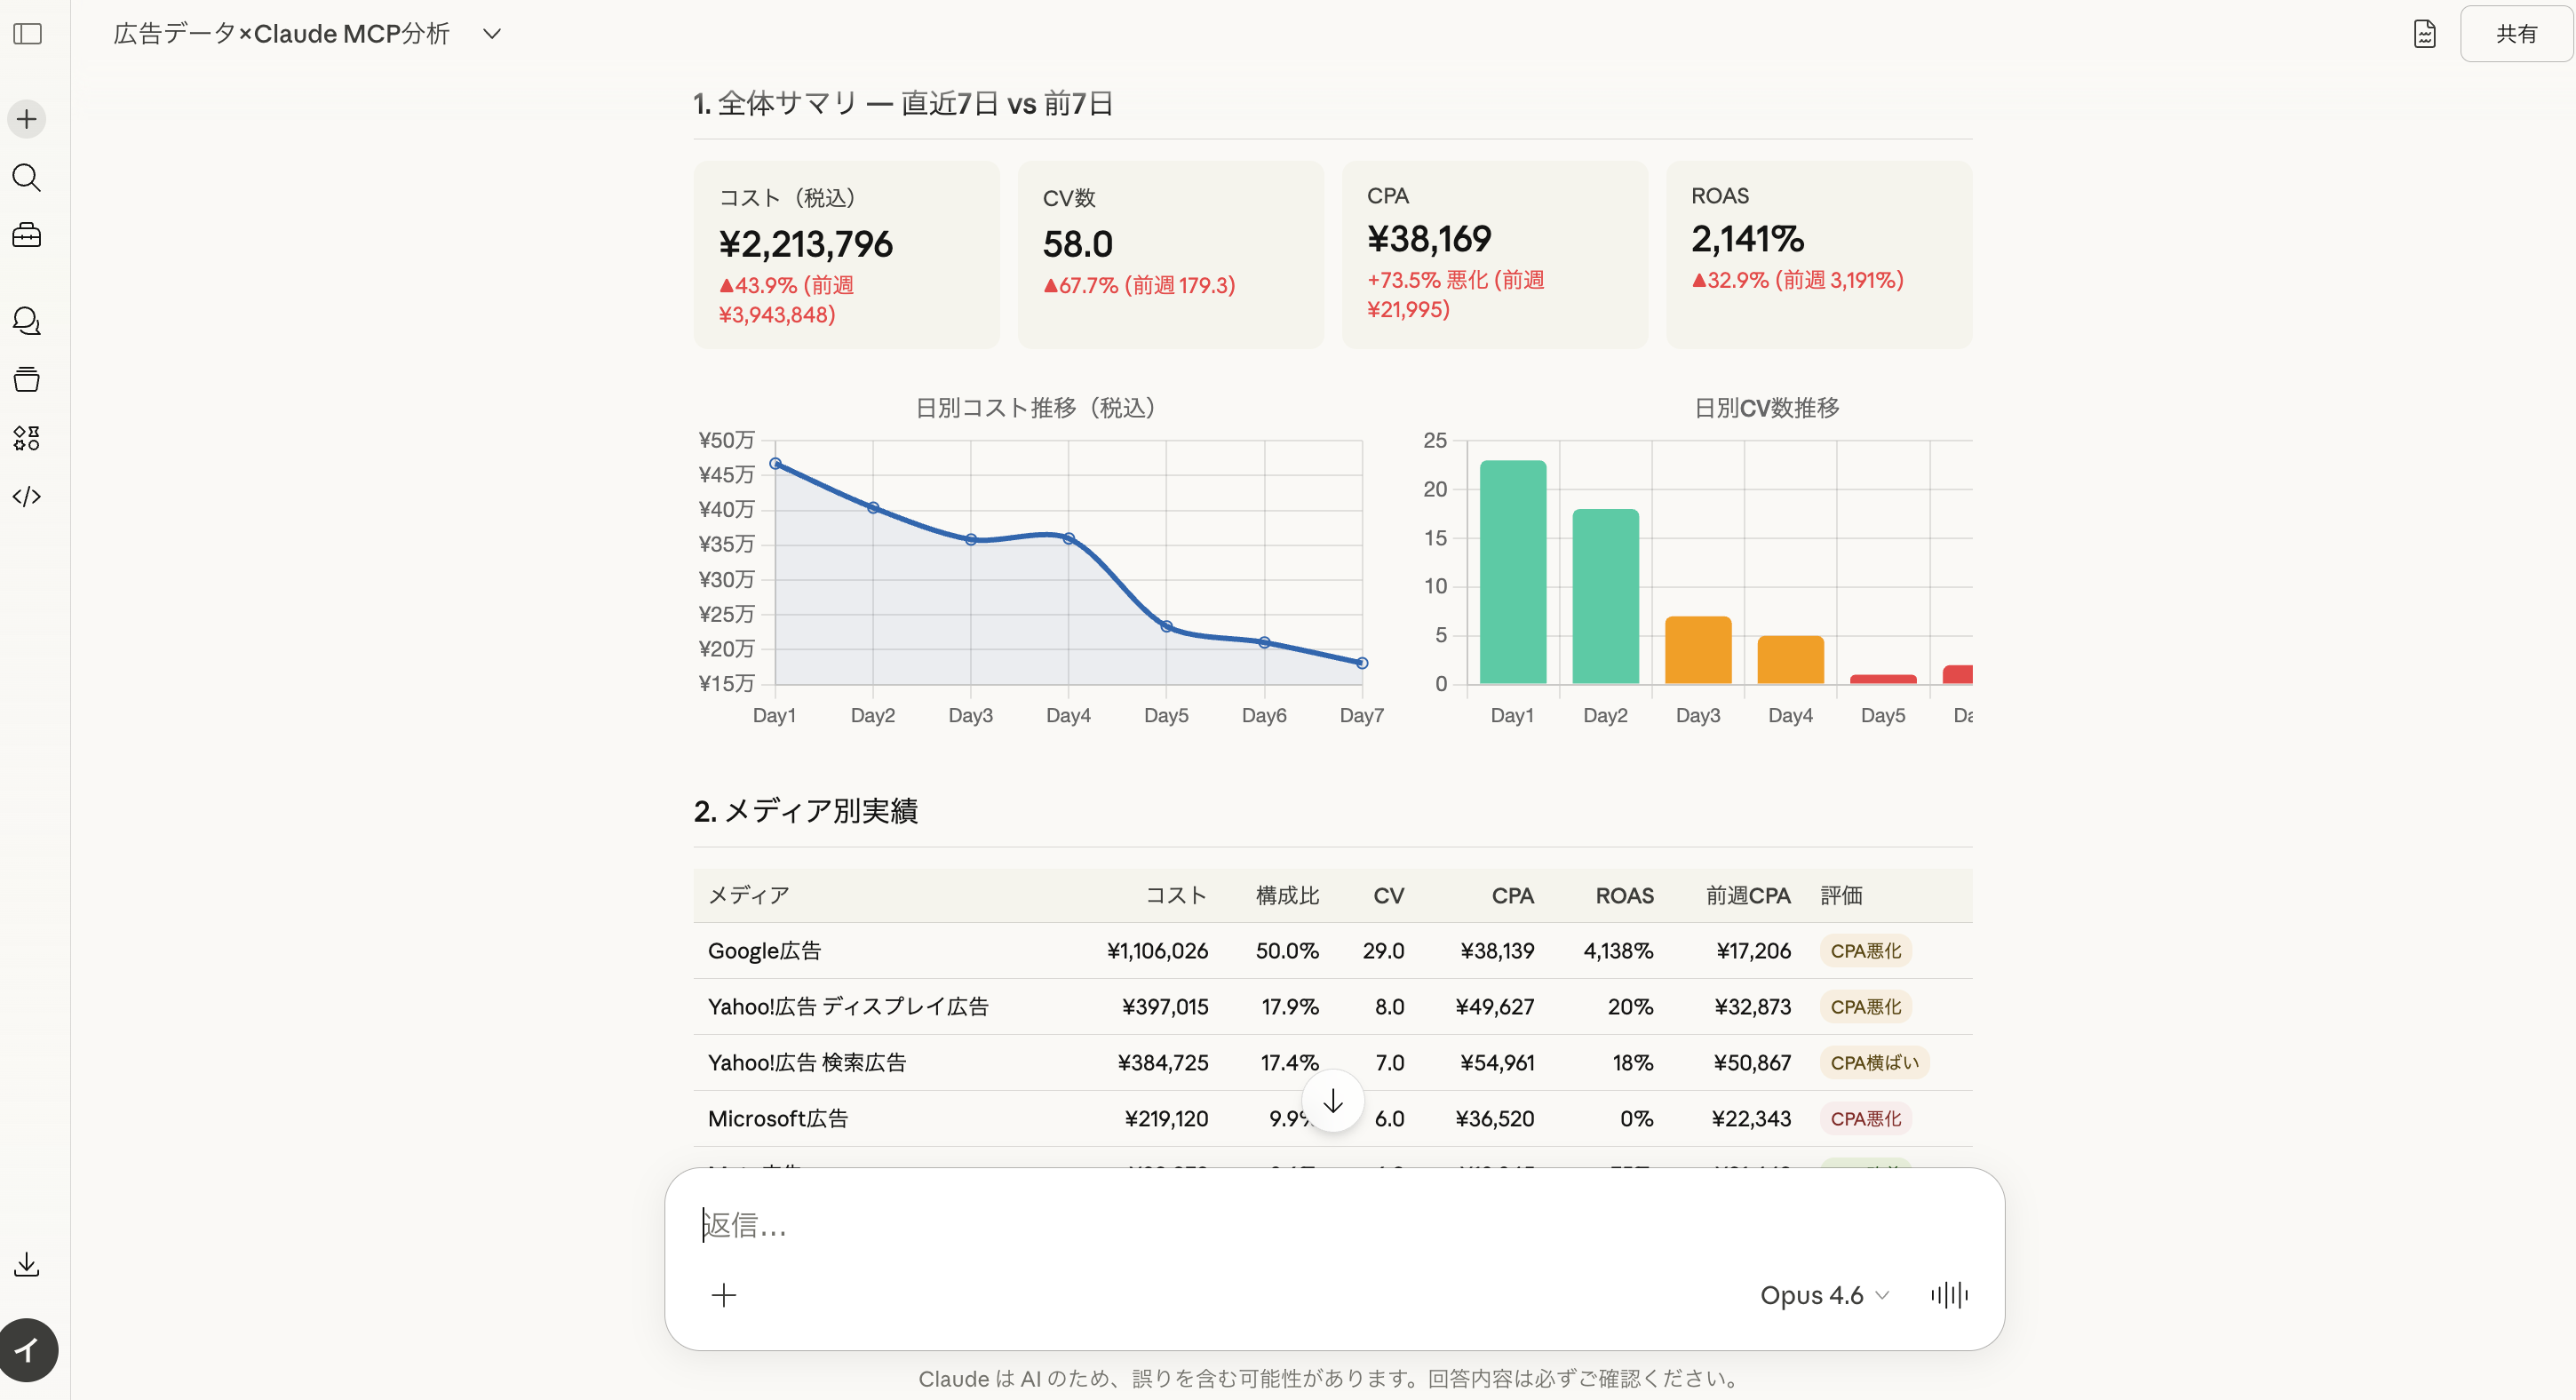Viewport: 2576px width, 1400px height.
Task: Click the Day1 green CV bar
Action: click(1512, 572)
